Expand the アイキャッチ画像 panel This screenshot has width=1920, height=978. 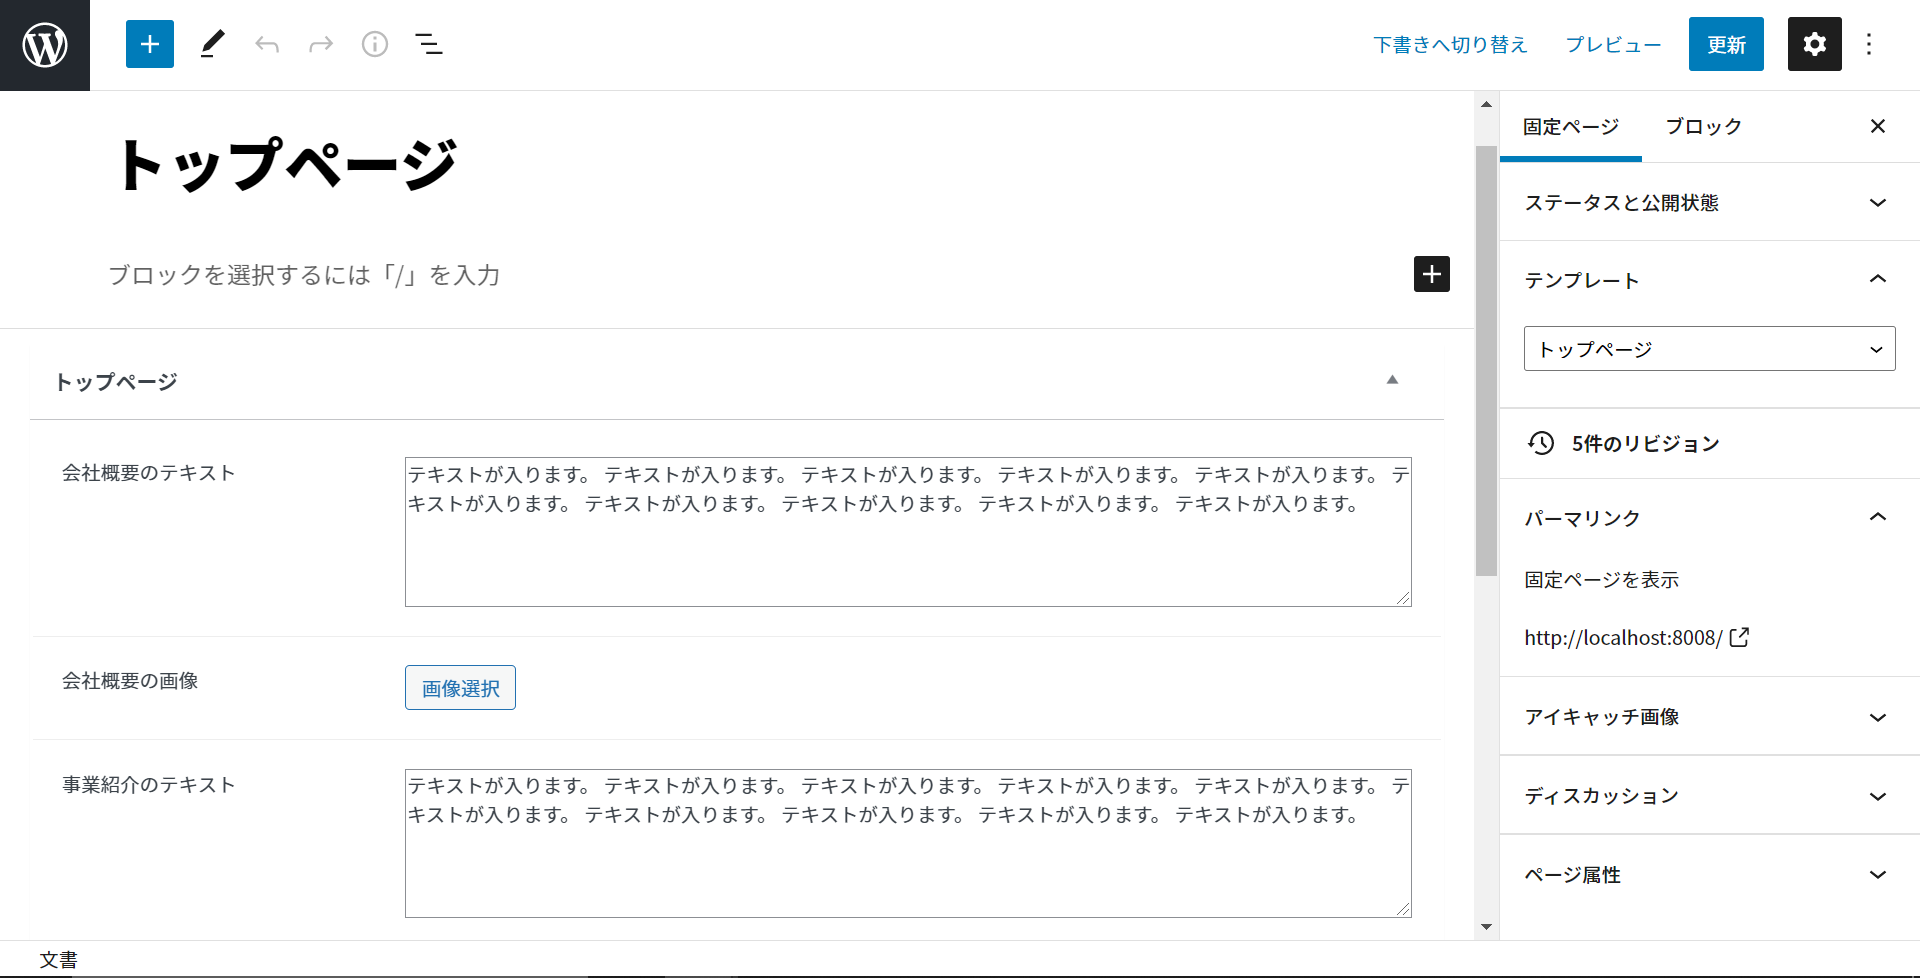pyautogui.click(x=1709, y=717)
